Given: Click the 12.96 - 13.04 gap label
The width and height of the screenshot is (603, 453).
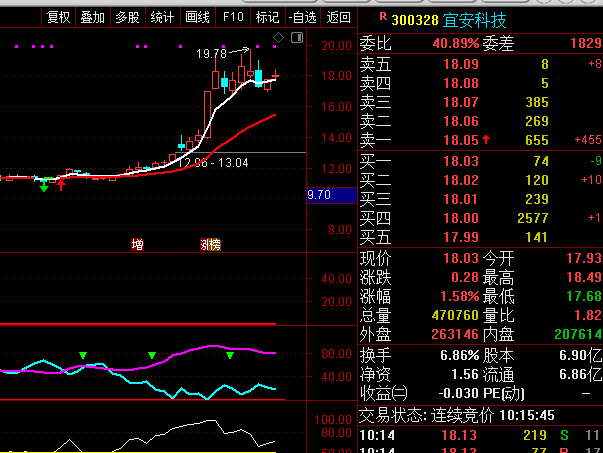Looking at the screenshot, I should [213, 163].
